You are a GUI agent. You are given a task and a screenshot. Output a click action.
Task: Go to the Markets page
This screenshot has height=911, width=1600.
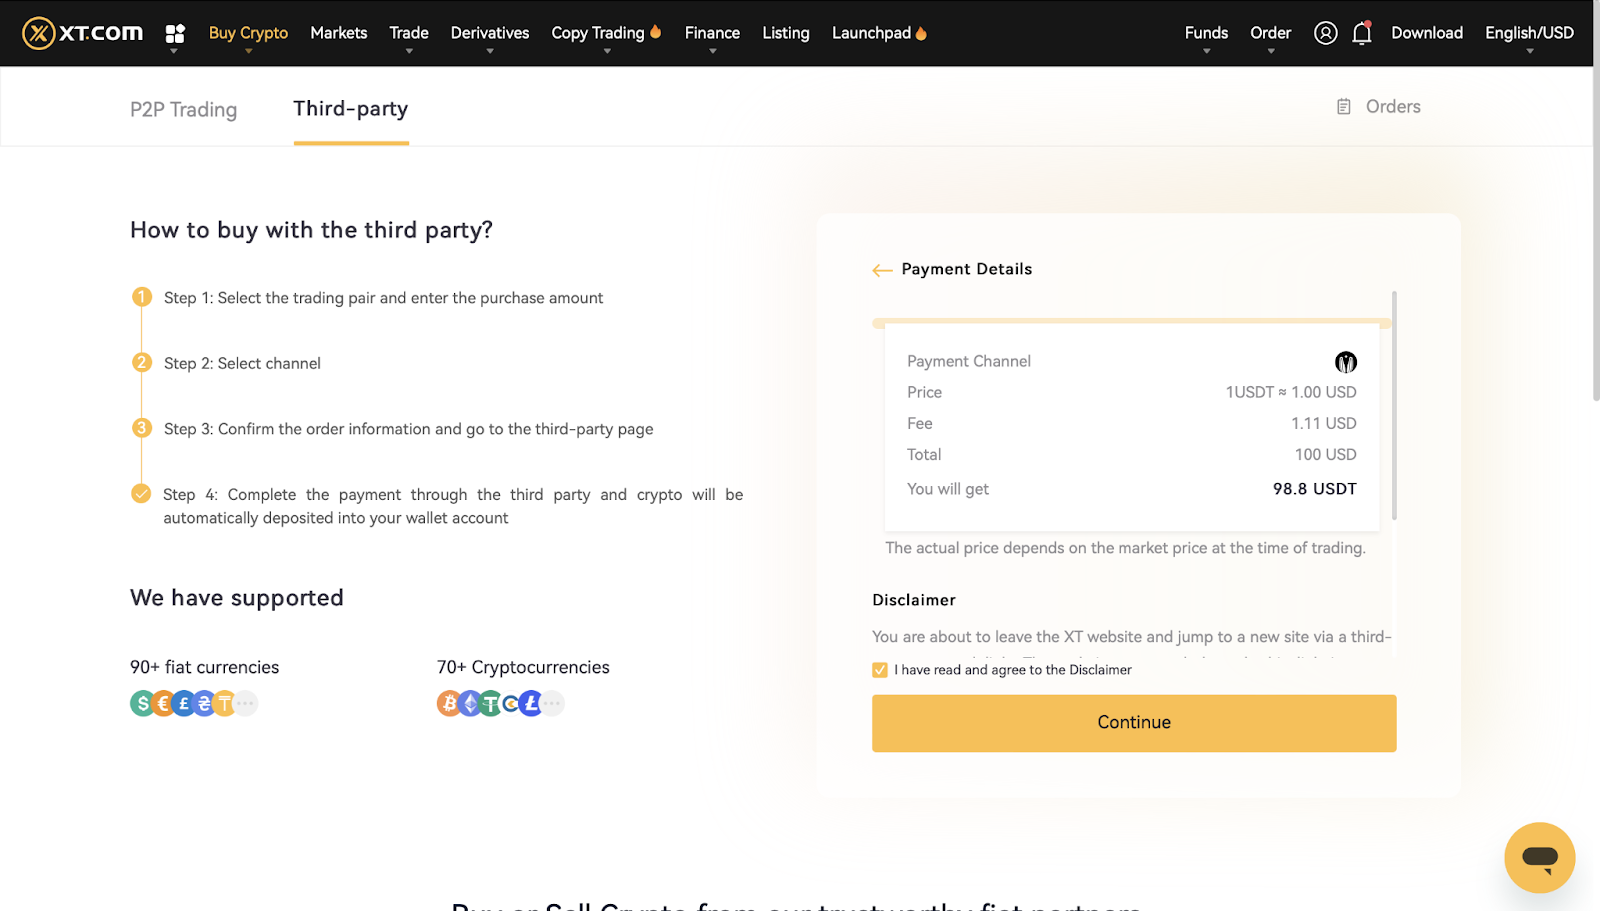[x=338, y=33]
